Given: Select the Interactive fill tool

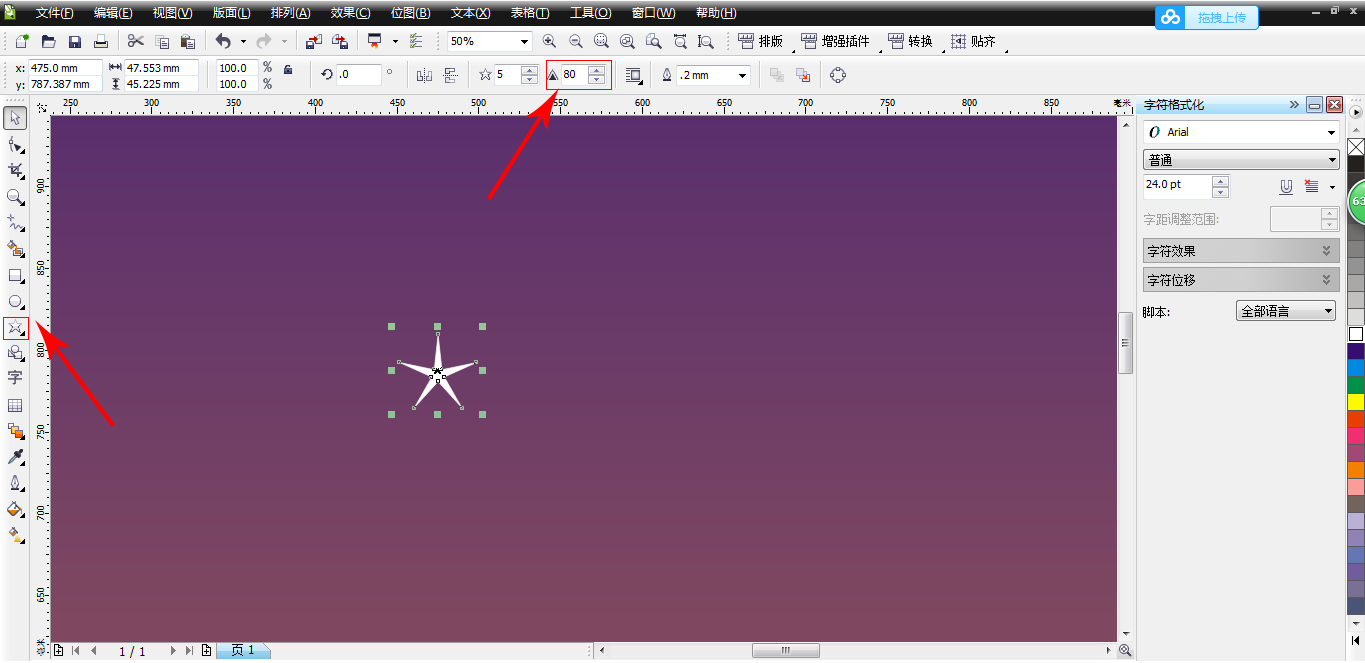Looking at the screenshot, I should click(x=15, y=535).
